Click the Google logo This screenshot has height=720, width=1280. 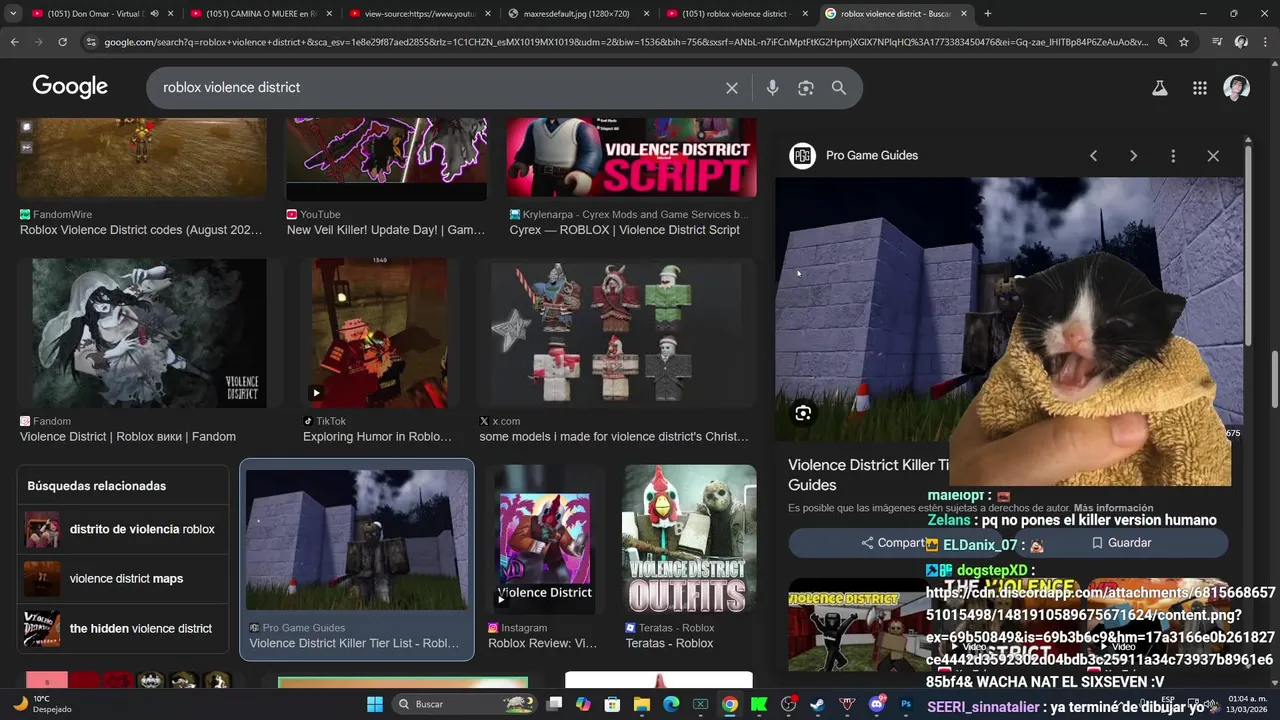click(70, 87)
